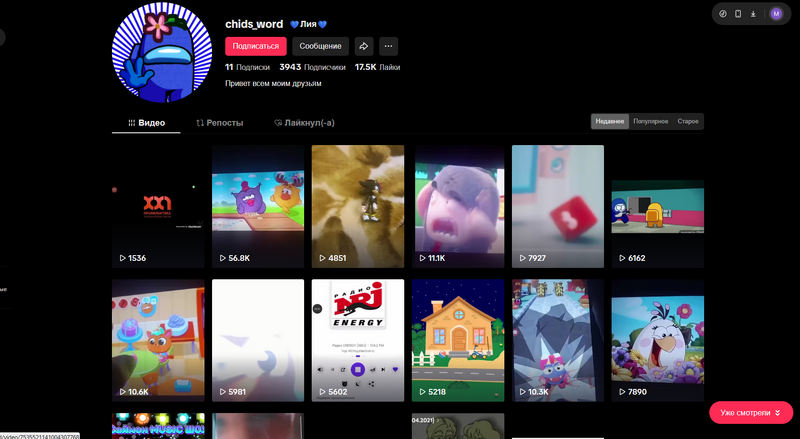Open the Подписки following list
The width and height of the screenshot is (800, 439).
point(240,67)
